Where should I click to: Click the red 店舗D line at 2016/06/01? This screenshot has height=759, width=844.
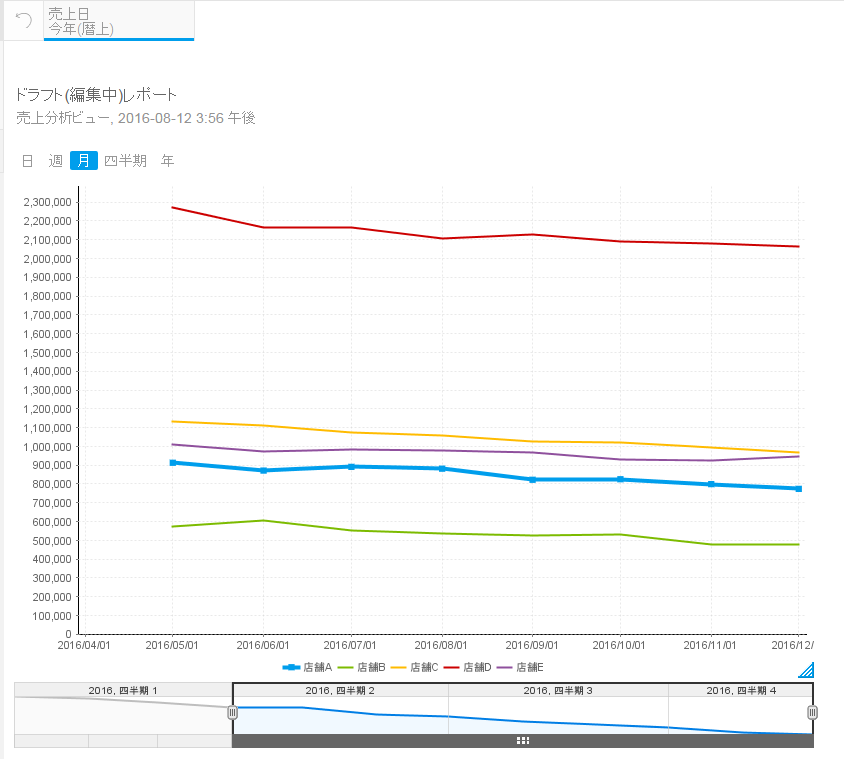pos(263,227)
